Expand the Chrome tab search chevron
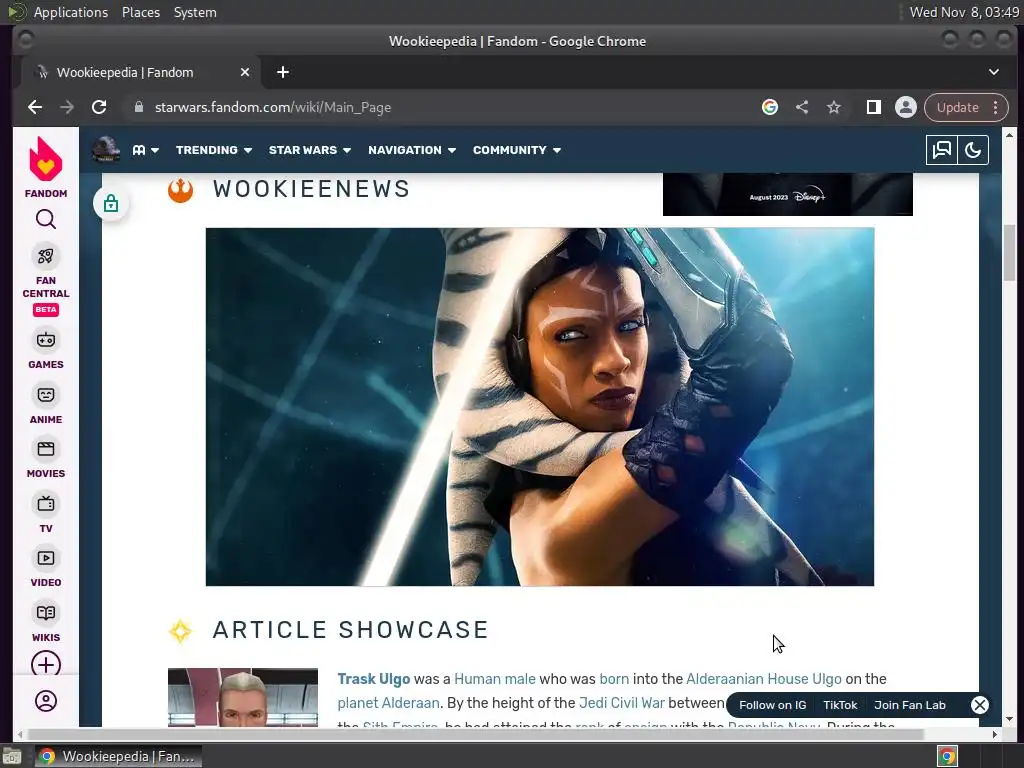Screen dimensions: 1024x768 [993, 72]
